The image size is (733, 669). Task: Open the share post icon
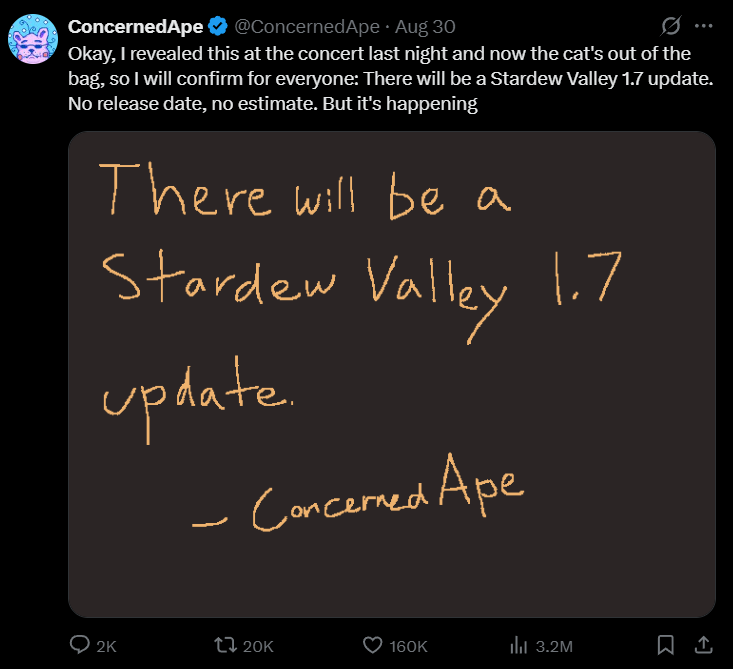pyautogui.click(x=702, y=645)
